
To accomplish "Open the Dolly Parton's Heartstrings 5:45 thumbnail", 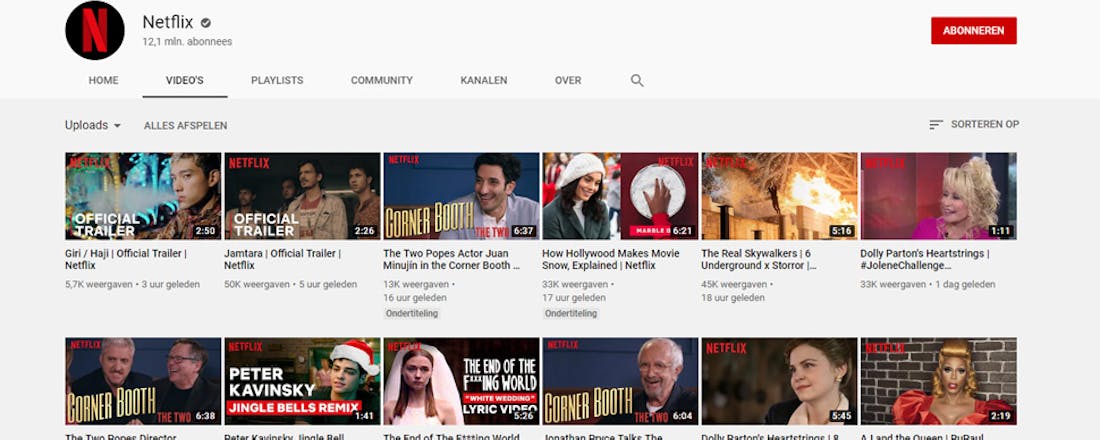I will tap(779, 381).
